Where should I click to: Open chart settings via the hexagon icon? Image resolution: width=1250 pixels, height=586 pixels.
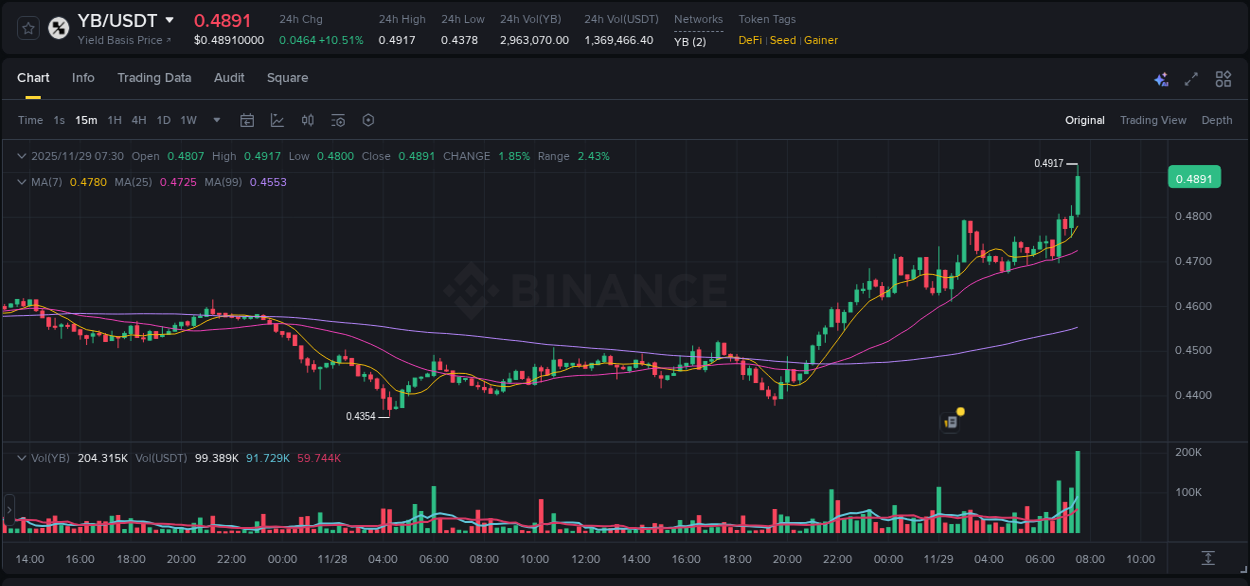click(x=368, y=120)
